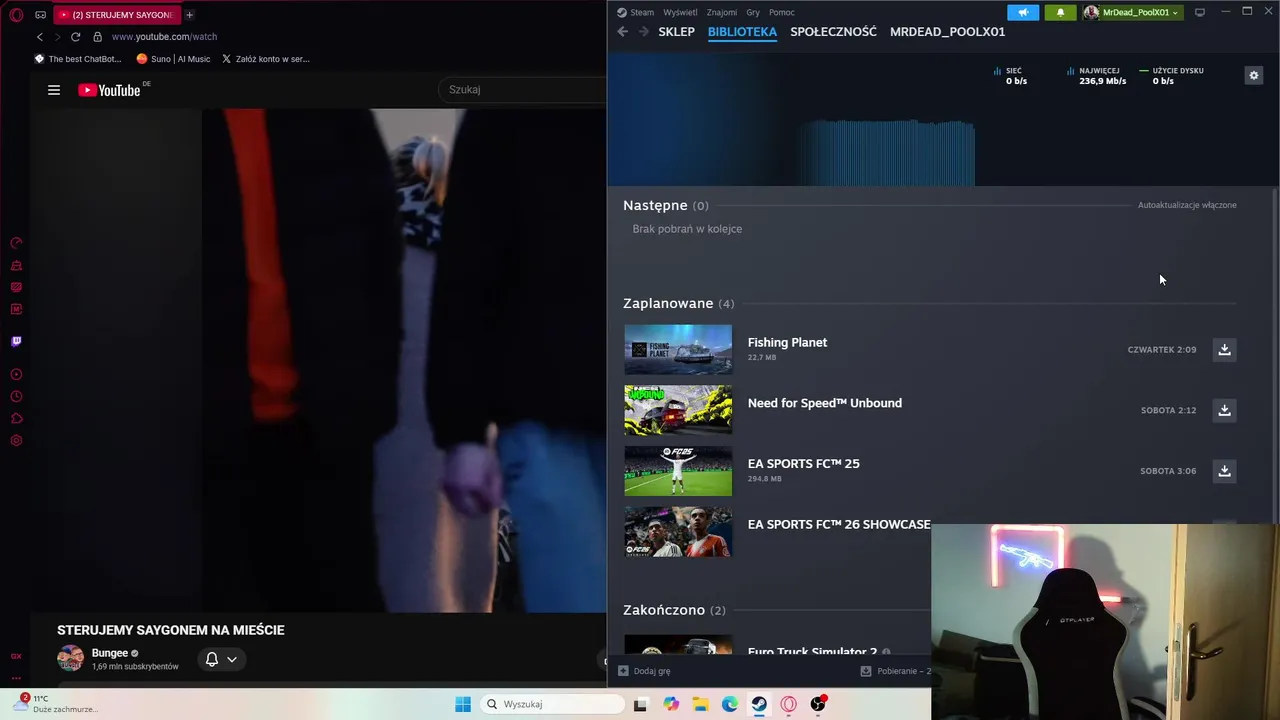
Task: Open Twitch in Opera sidebar
Action: [x=16, y=341]
